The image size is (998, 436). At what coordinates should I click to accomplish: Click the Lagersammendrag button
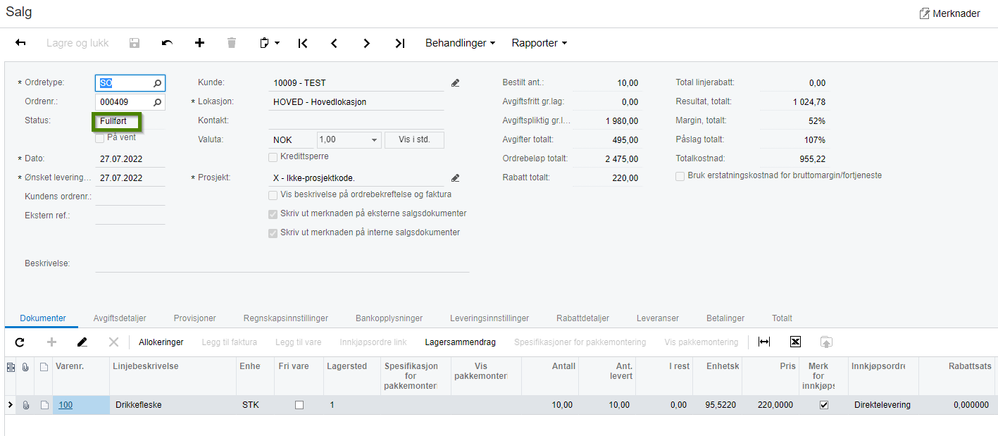click(x=456, y=342)
